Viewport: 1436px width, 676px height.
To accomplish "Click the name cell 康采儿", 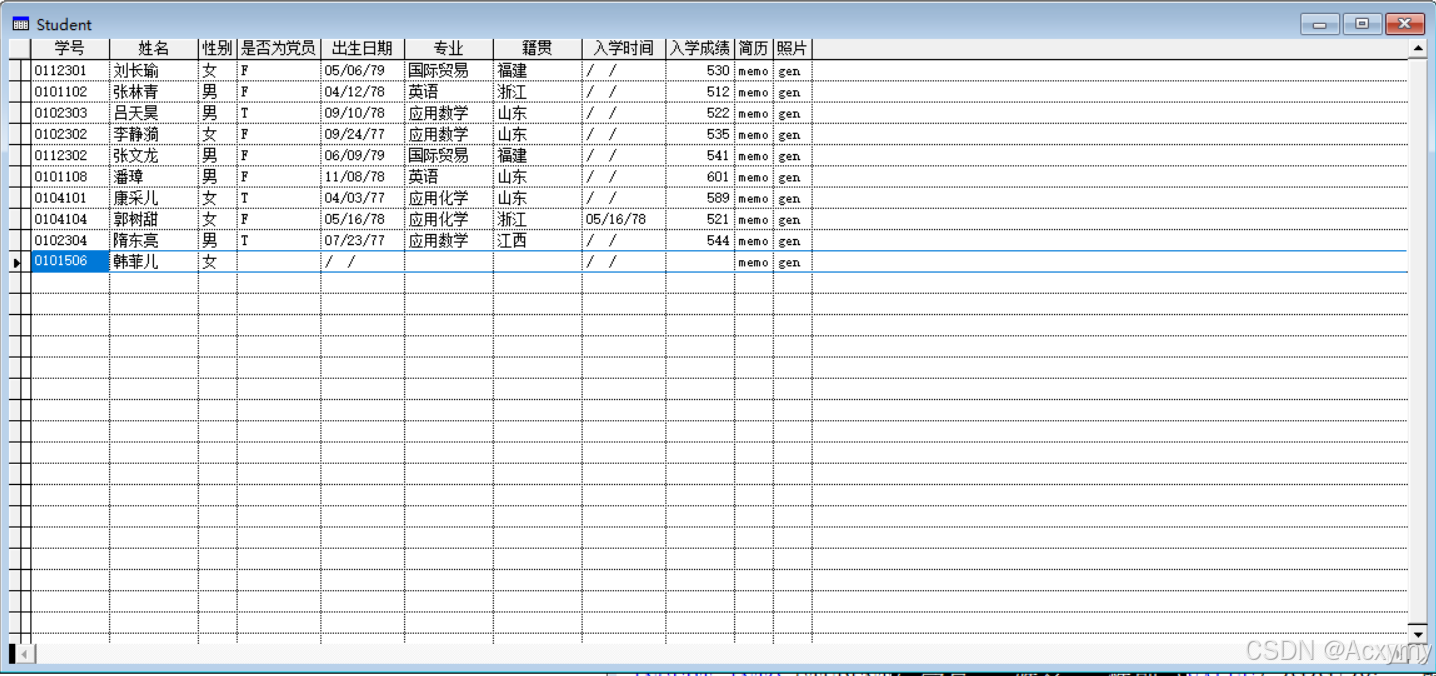I will coord(154,198).
